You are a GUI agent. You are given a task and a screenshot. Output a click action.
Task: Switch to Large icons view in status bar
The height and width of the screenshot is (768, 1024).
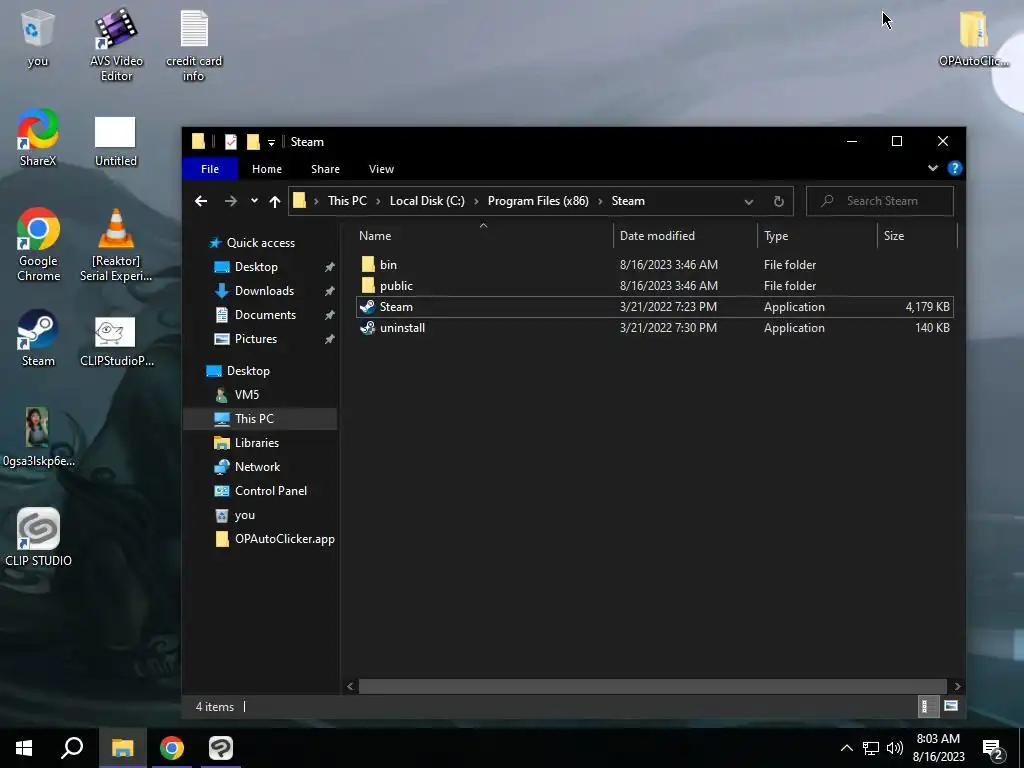click(x=951, y=706)
